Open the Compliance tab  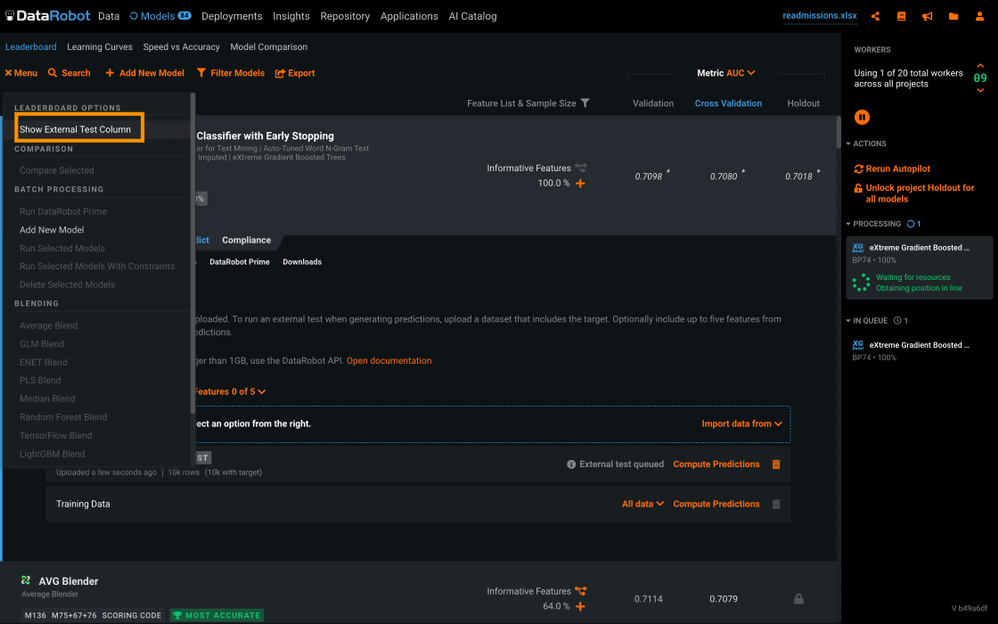(x=246, y=240)
